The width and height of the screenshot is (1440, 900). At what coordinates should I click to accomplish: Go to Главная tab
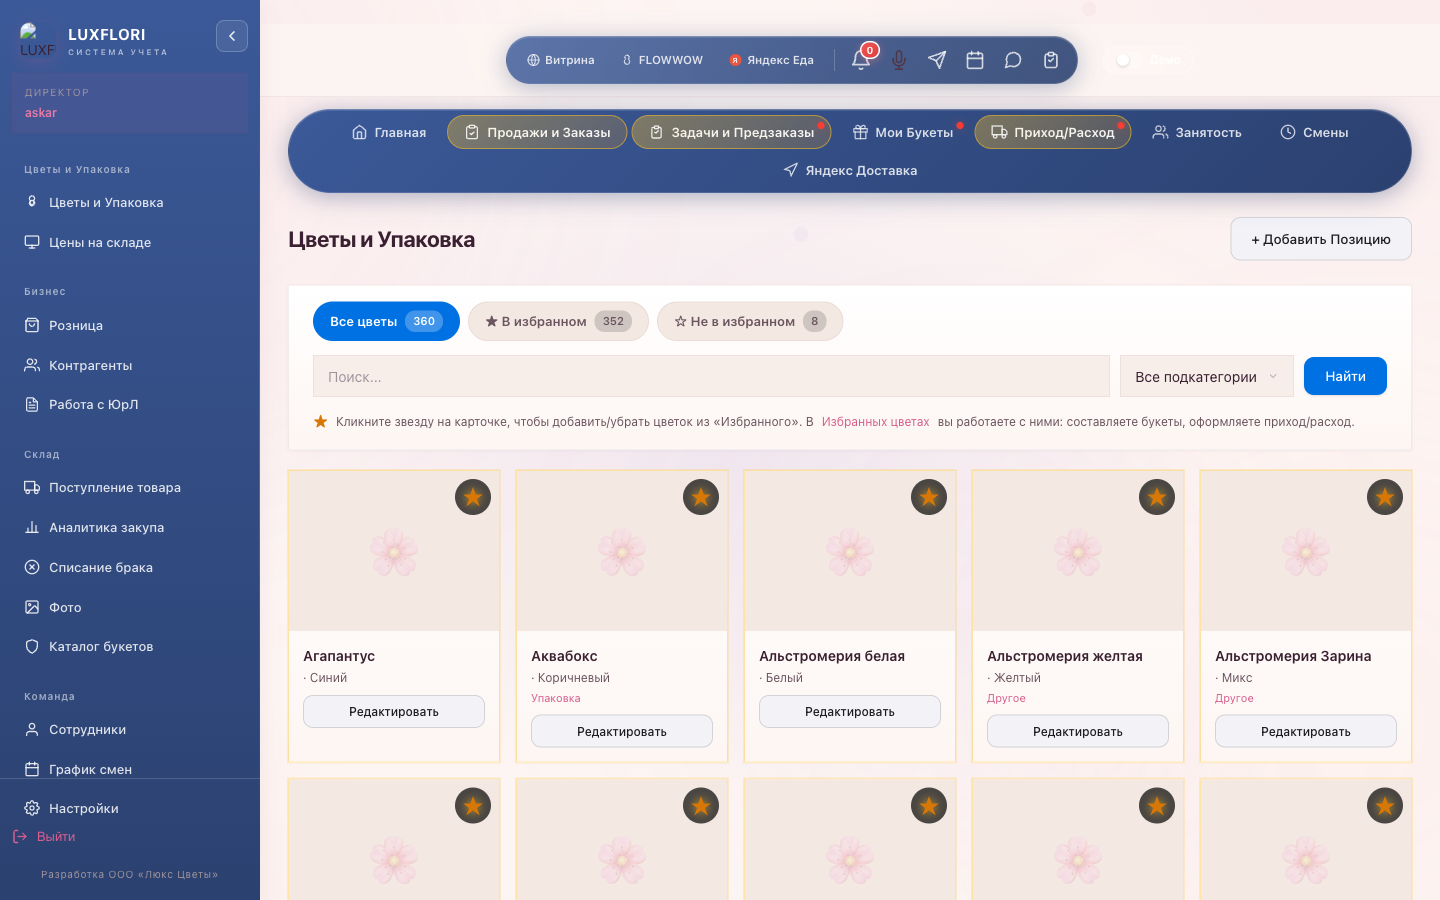click(389, 132)
